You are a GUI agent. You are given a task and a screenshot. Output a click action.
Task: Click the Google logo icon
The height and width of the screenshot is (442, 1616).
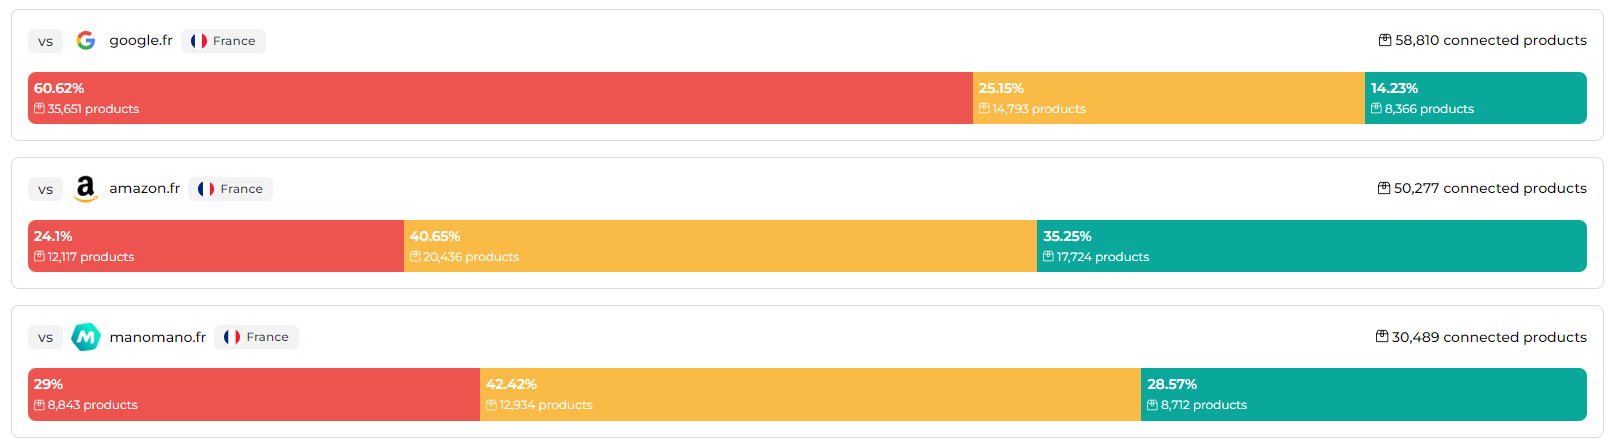[x=86, y=40]
